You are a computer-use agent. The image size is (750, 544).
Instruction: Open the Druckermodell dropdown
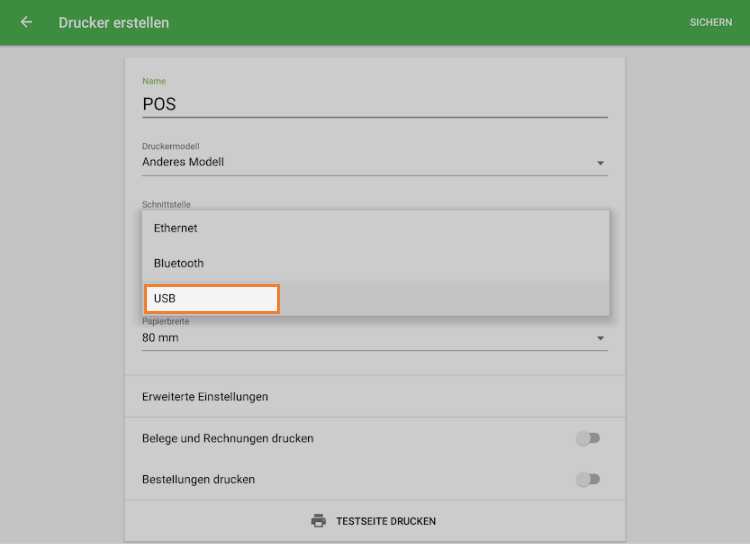375,162
